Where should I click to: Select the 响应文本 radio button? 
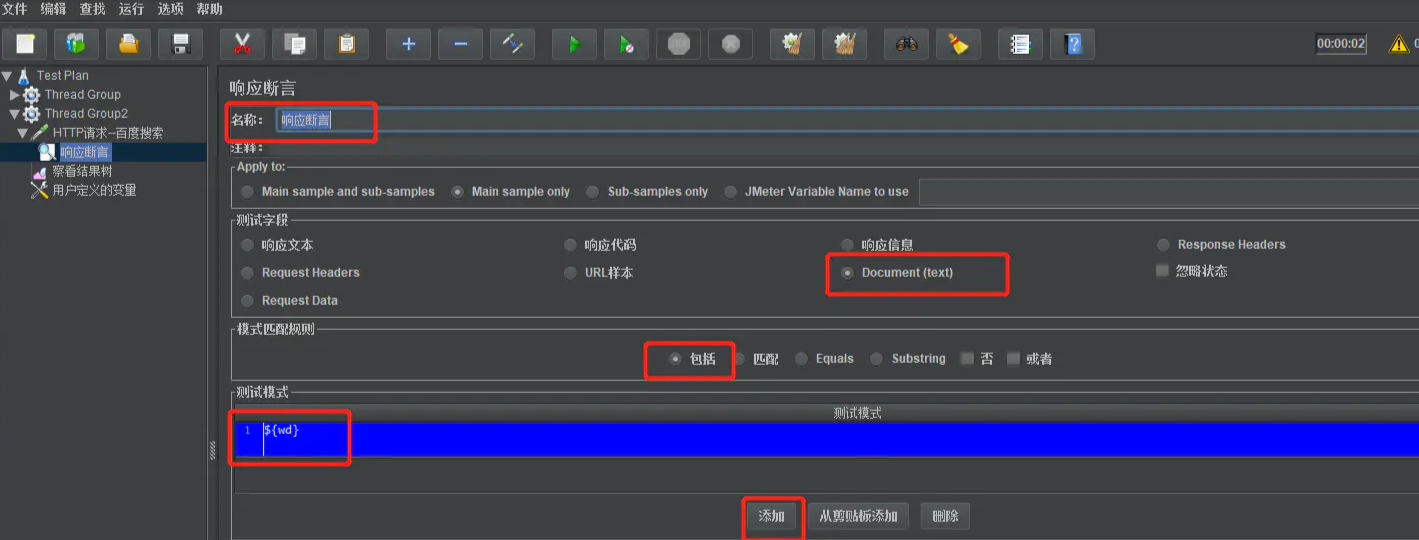248,245
